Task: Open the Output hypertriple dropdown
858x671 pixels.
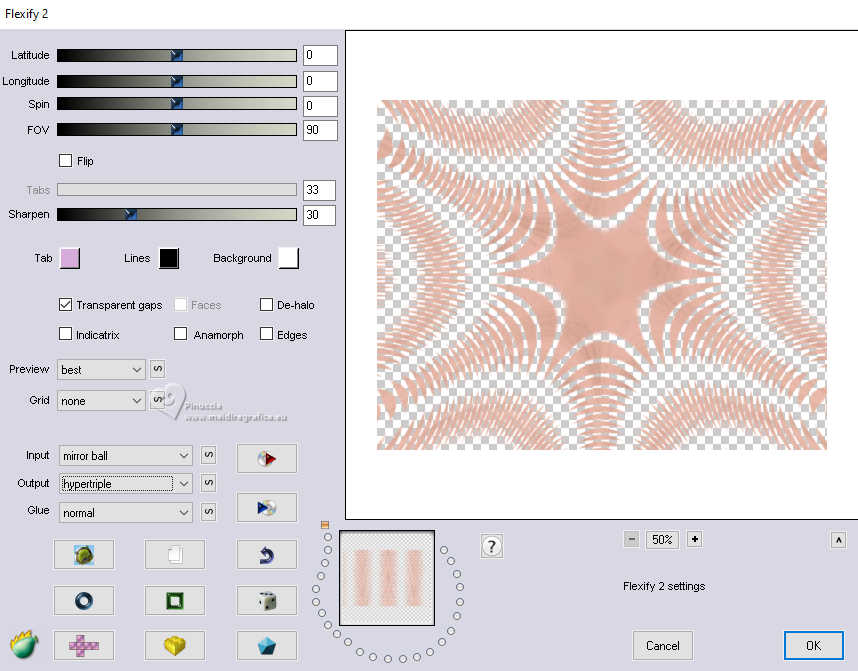Action: [126, 484]
